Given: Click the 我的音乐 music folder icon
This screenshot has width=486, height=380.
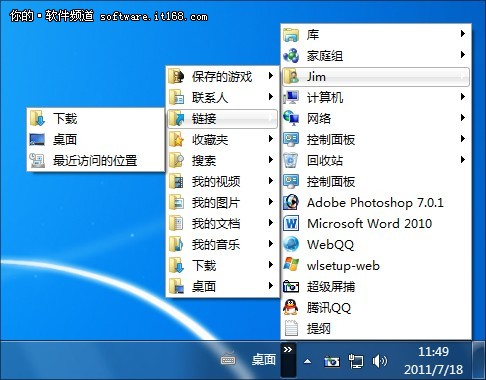Looking at the screenshot, I should [x=176, y=244].
